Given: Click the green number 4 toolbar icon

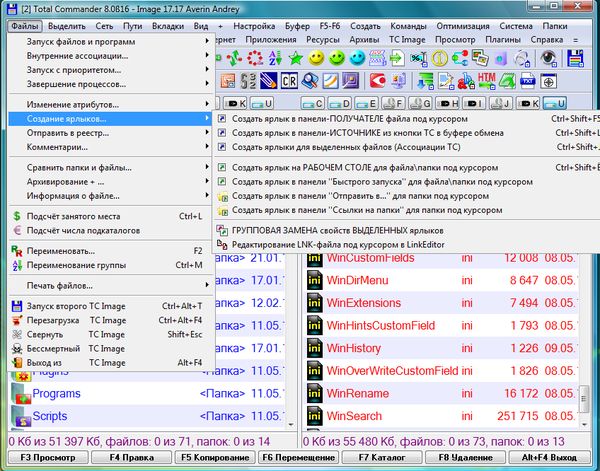Looking at the screenshot, I should (x=507, y=81).
